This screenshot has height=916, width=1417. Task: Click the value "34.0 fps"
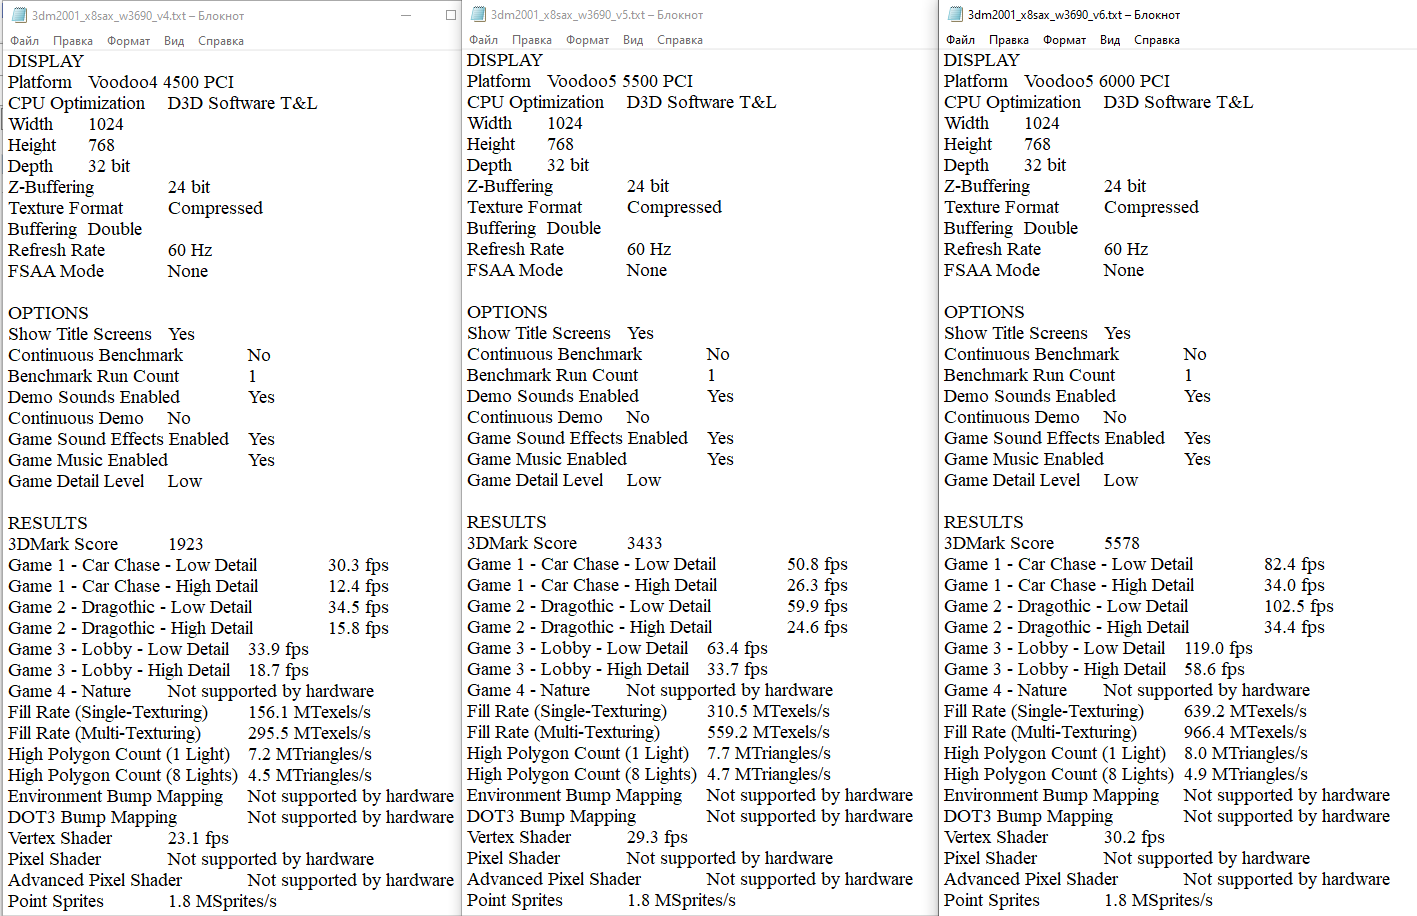[1294, 585]
